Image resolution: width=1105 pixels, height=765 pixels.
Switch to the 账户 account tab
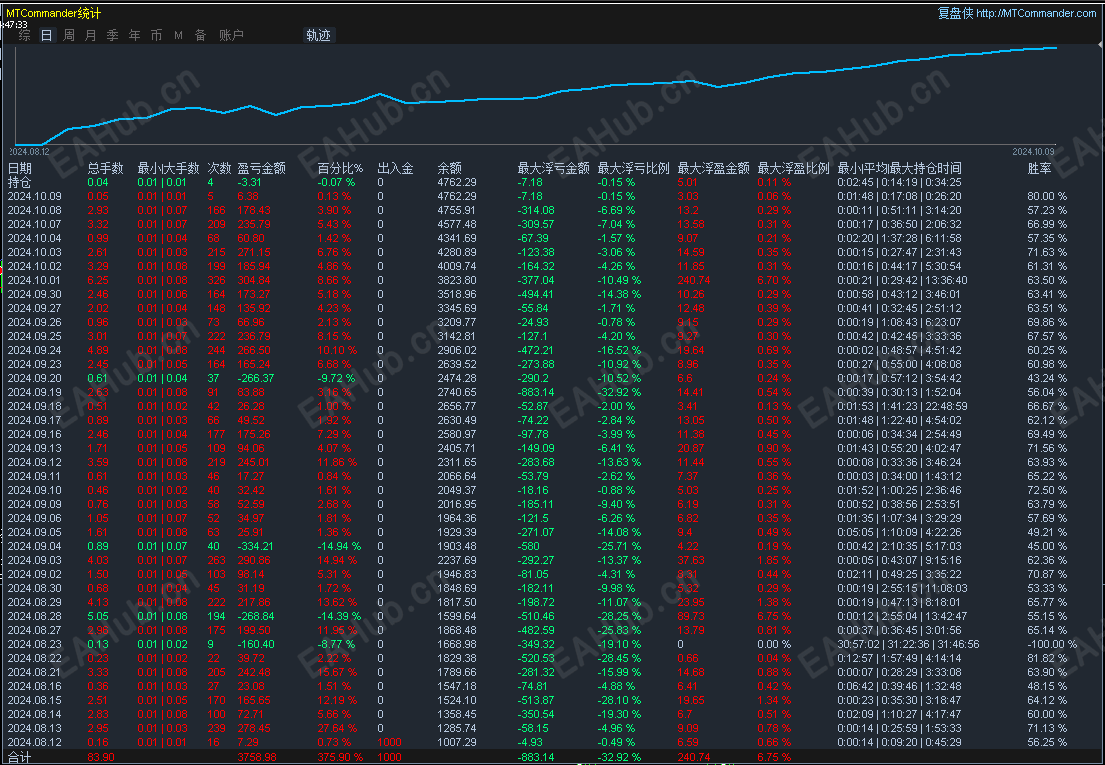coord(231,35)
